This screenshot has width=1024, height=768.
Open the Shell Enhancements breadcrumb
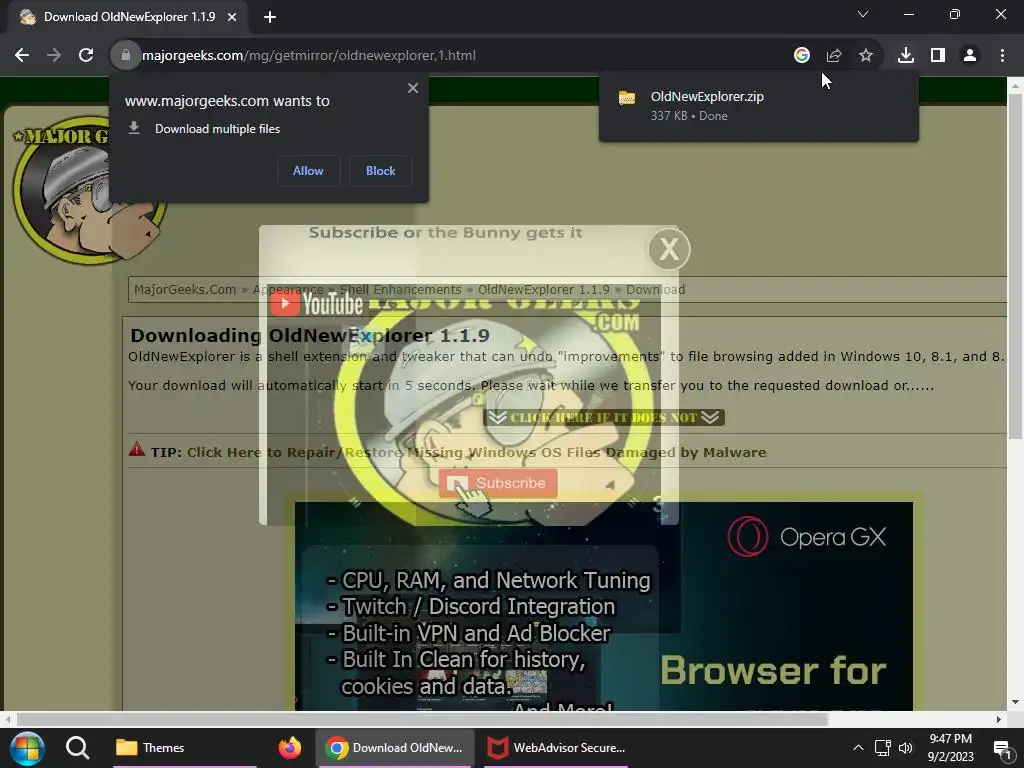(x=400, y=289)
